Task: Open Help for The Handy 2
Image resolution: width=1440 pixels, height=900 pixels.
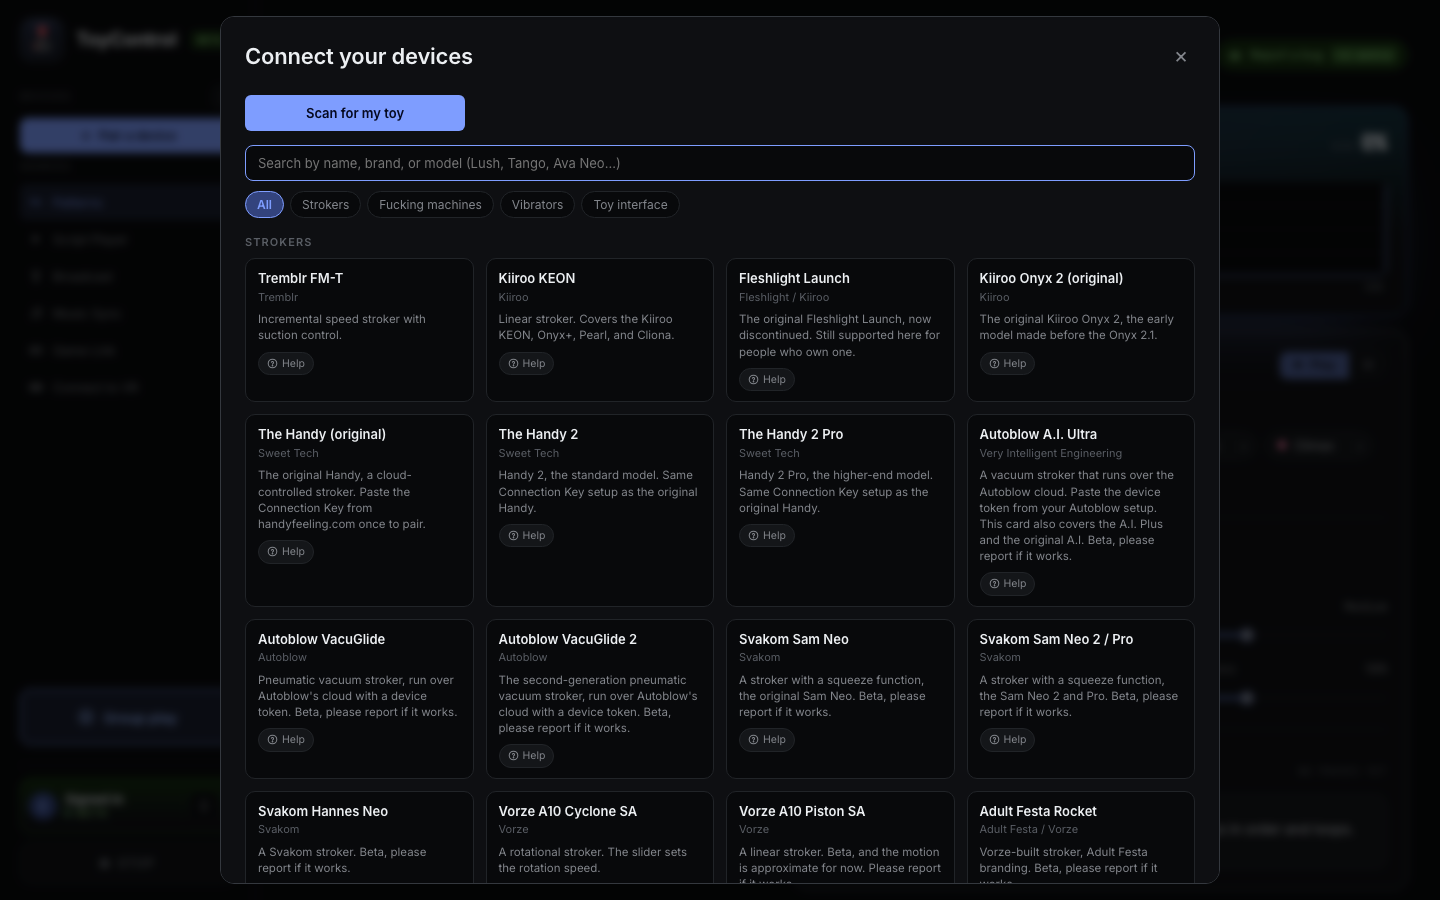Action: tap(527, 536)
